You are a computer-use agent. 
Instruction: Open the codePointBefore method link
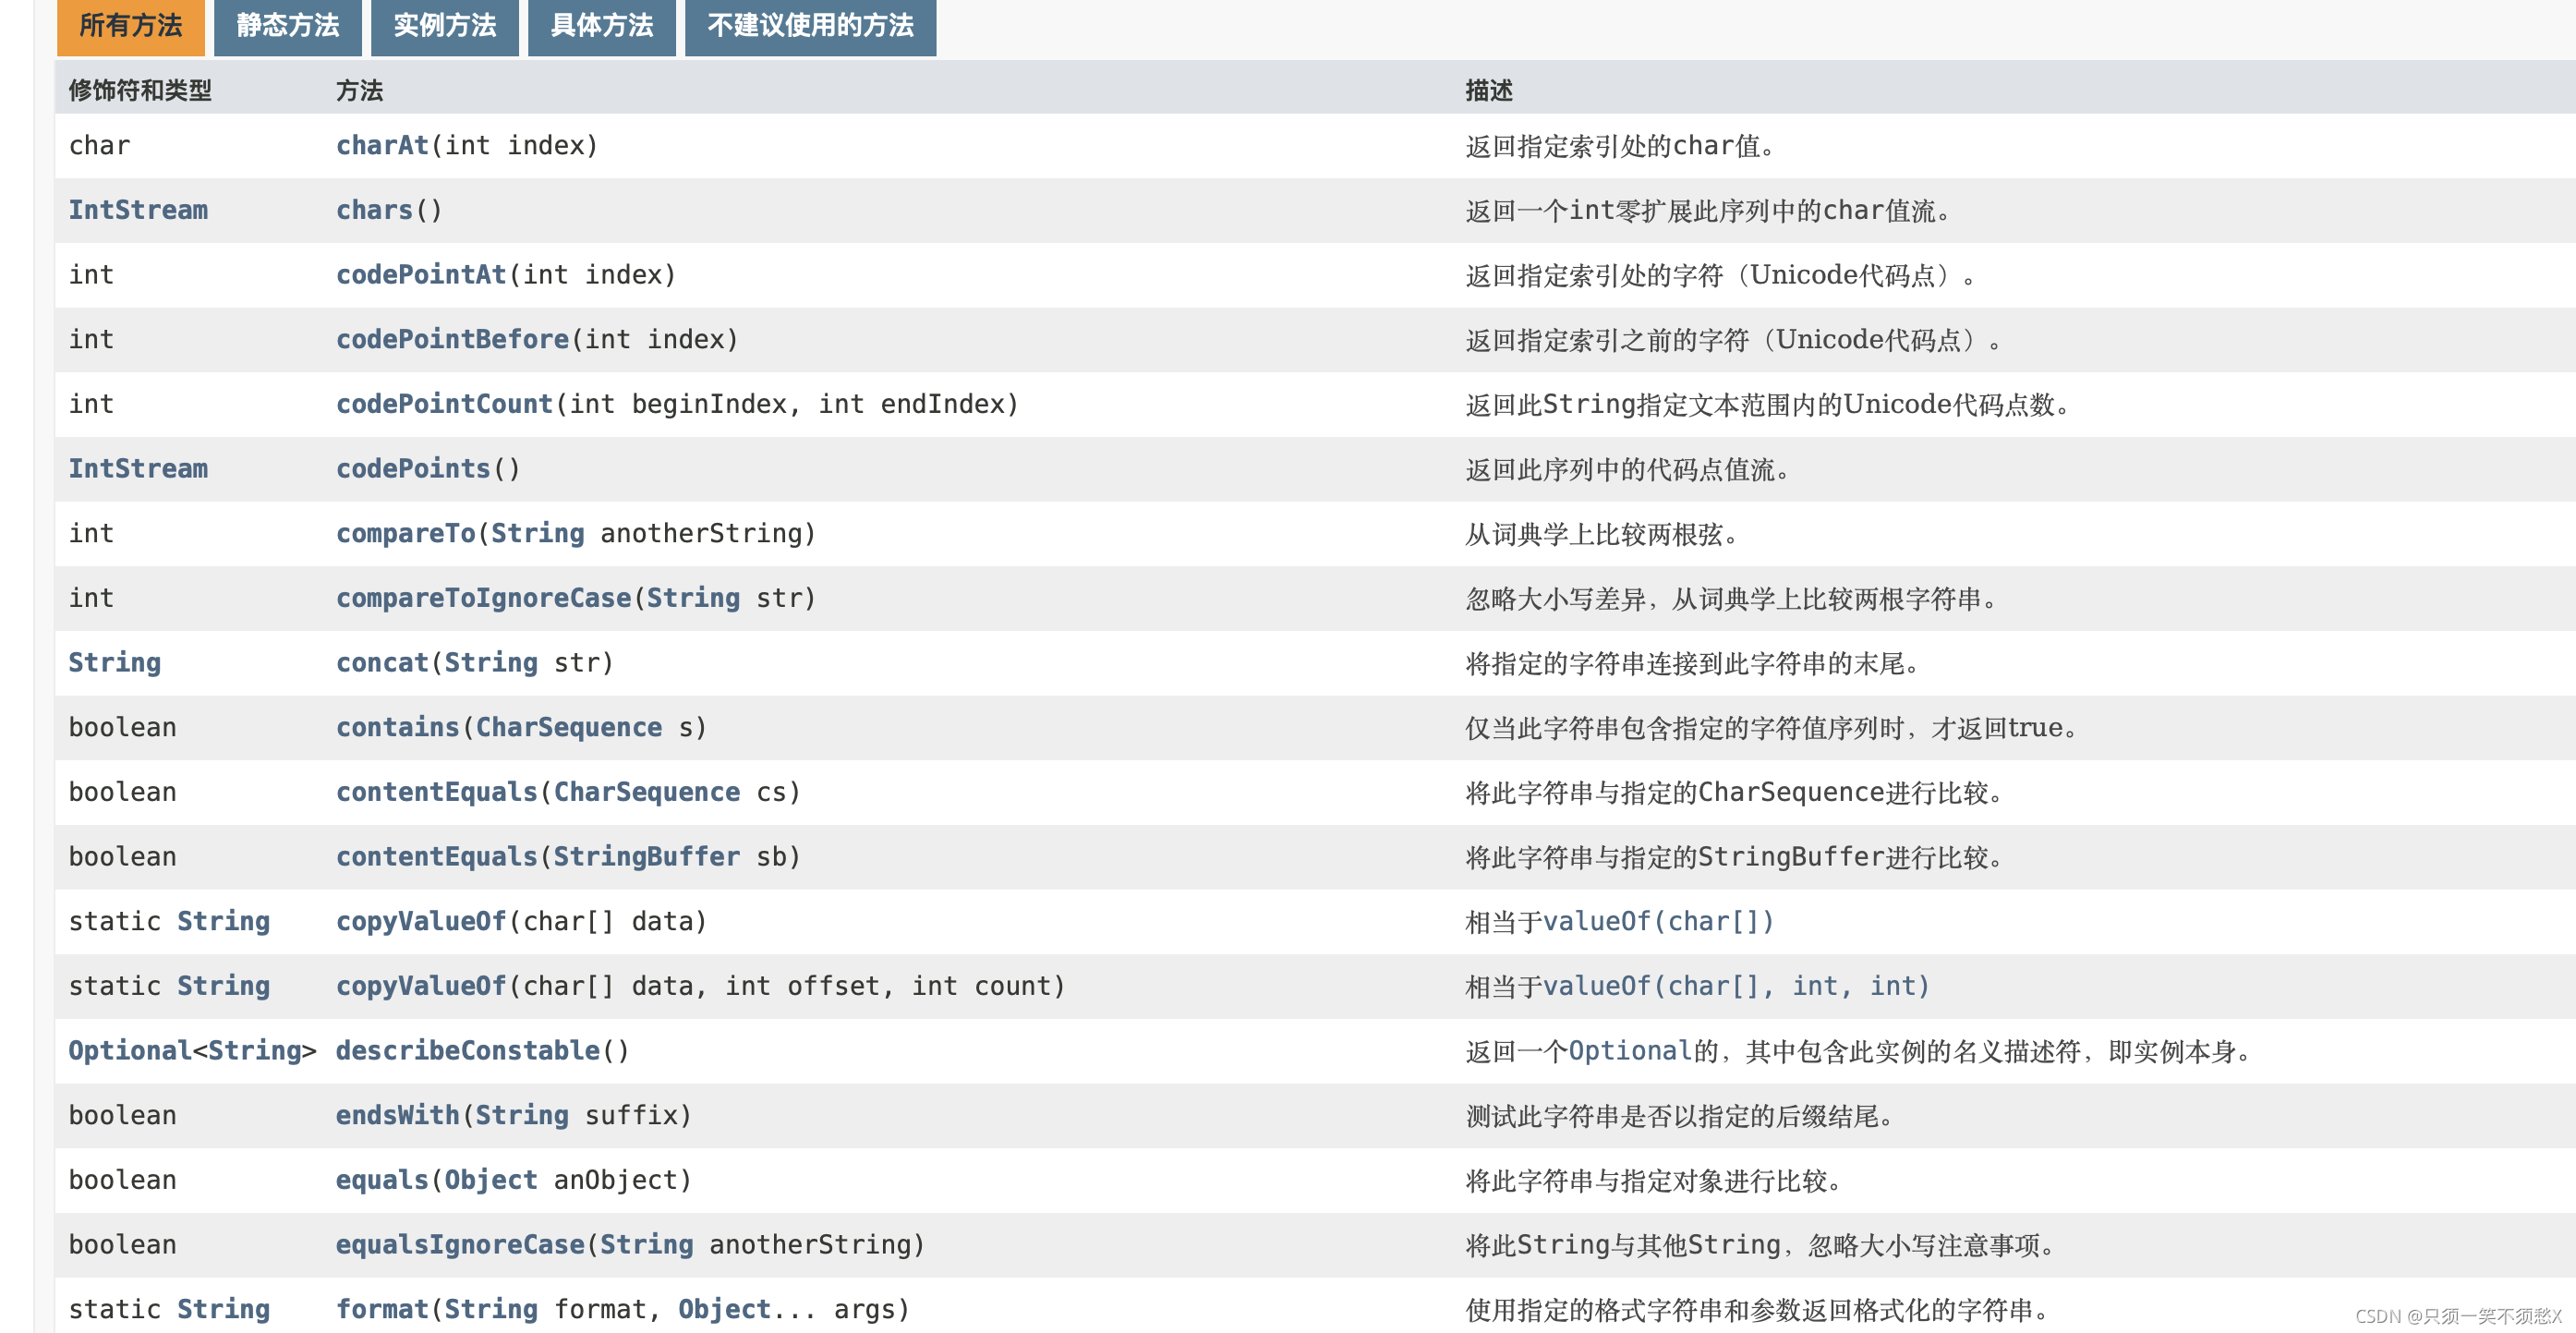pos(452,340)
